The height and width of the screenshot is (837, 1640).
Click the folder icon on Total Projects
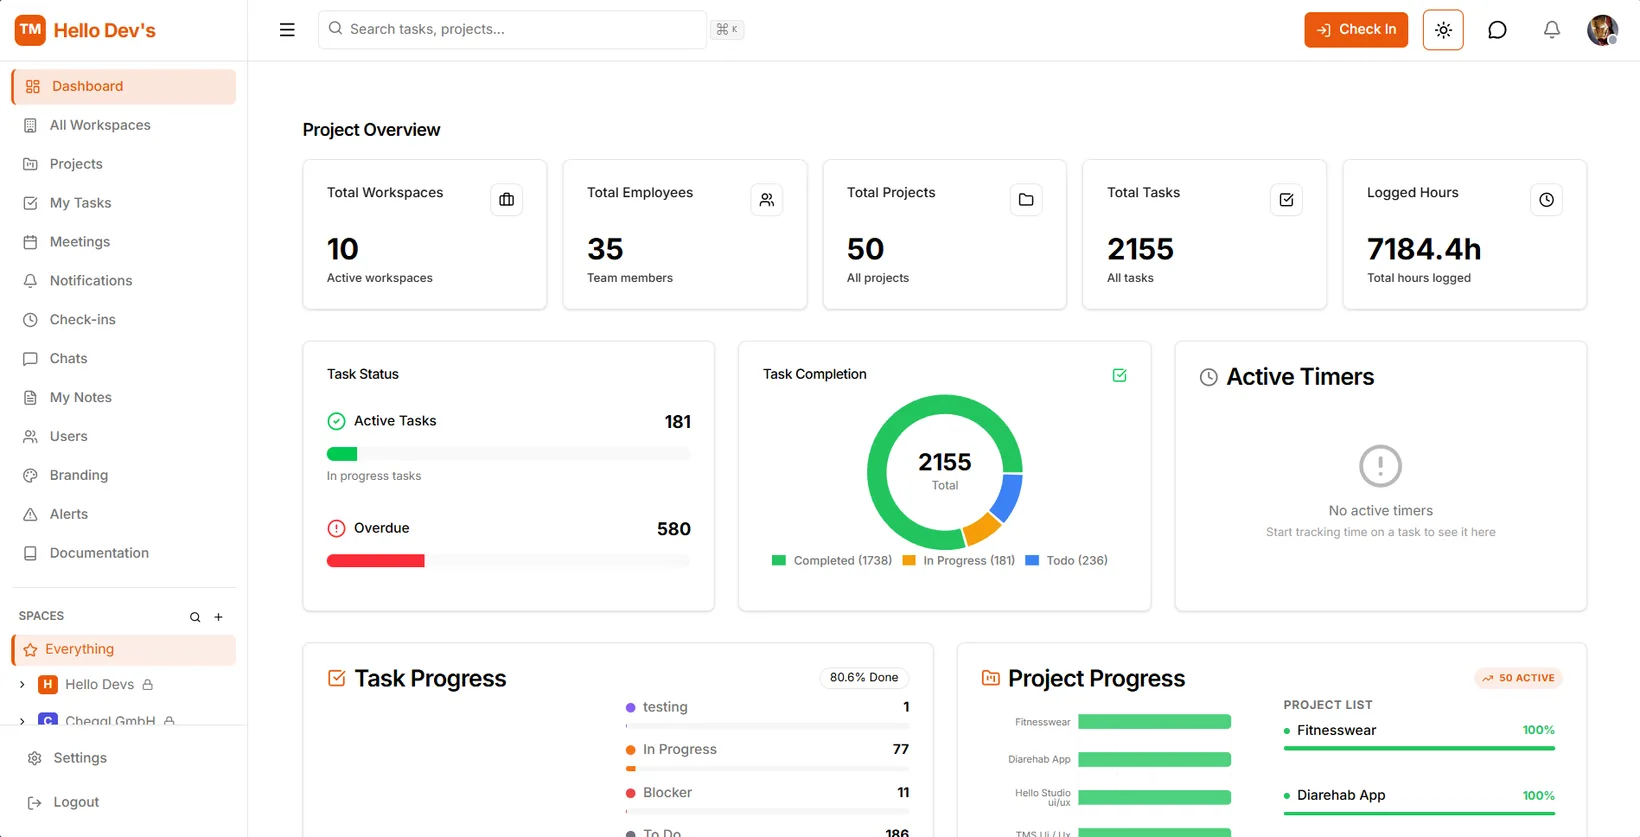(1026, 200)
